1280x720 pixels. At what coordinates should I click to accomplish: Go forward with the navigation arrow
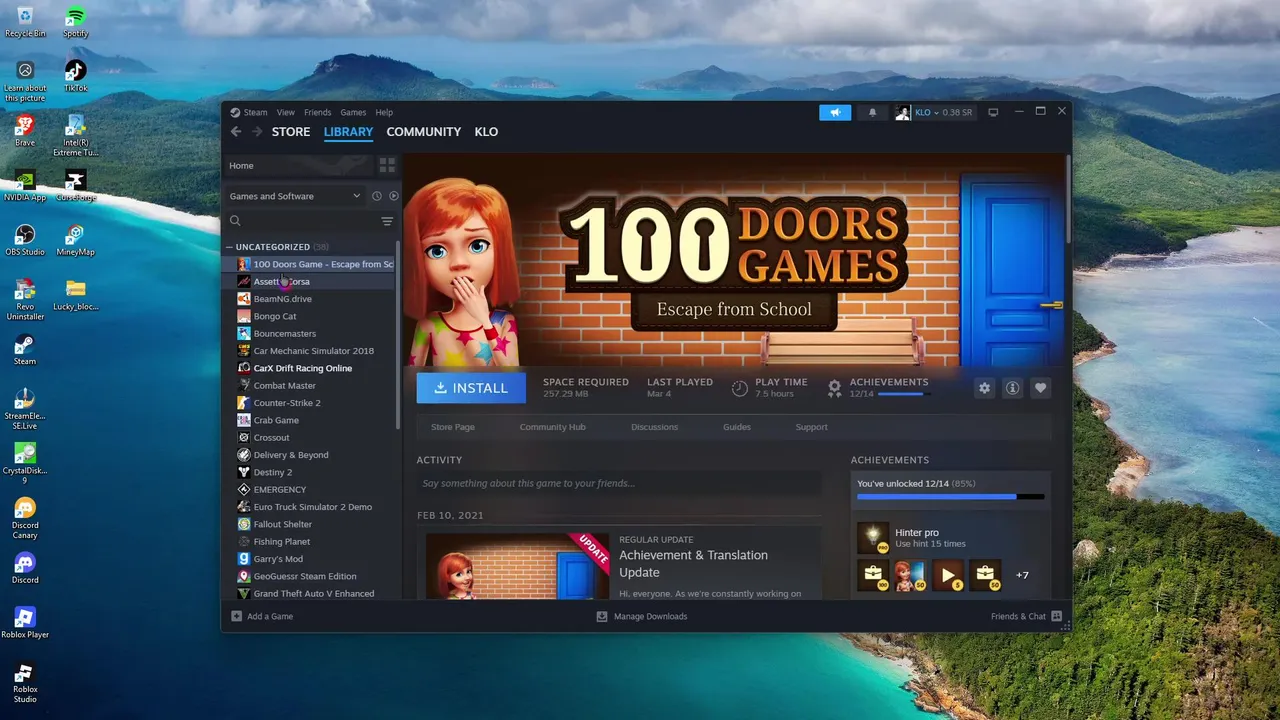257,131
